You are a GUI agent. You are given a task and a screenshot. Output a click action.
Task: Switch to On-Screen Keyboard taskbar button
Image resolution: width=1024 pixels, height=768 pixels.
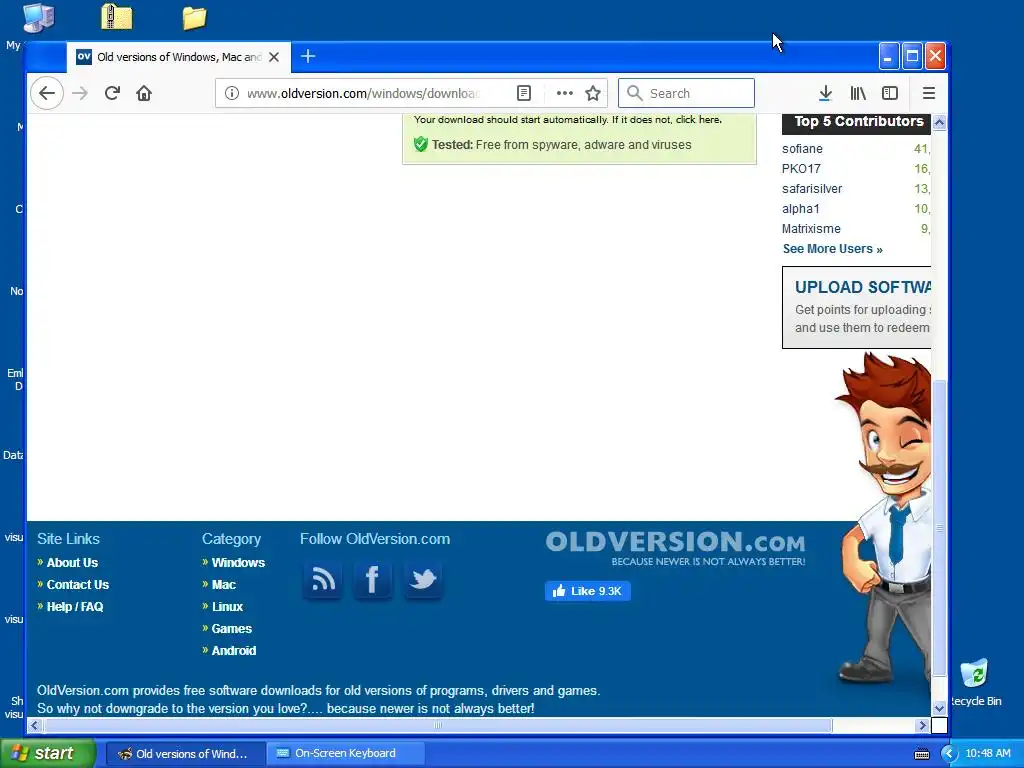click(x=346, y=754)
